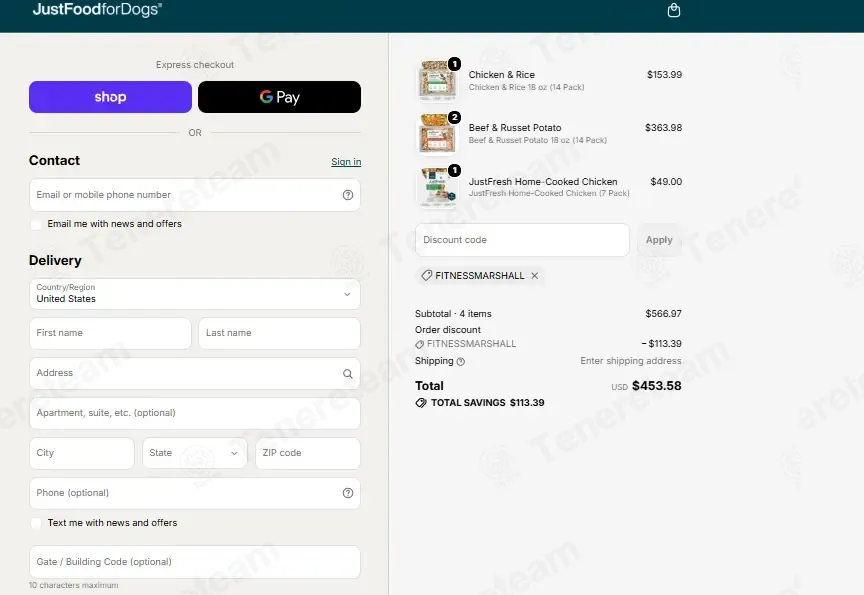
Task: Click the shipping info question icon
Action: point(461,361)
